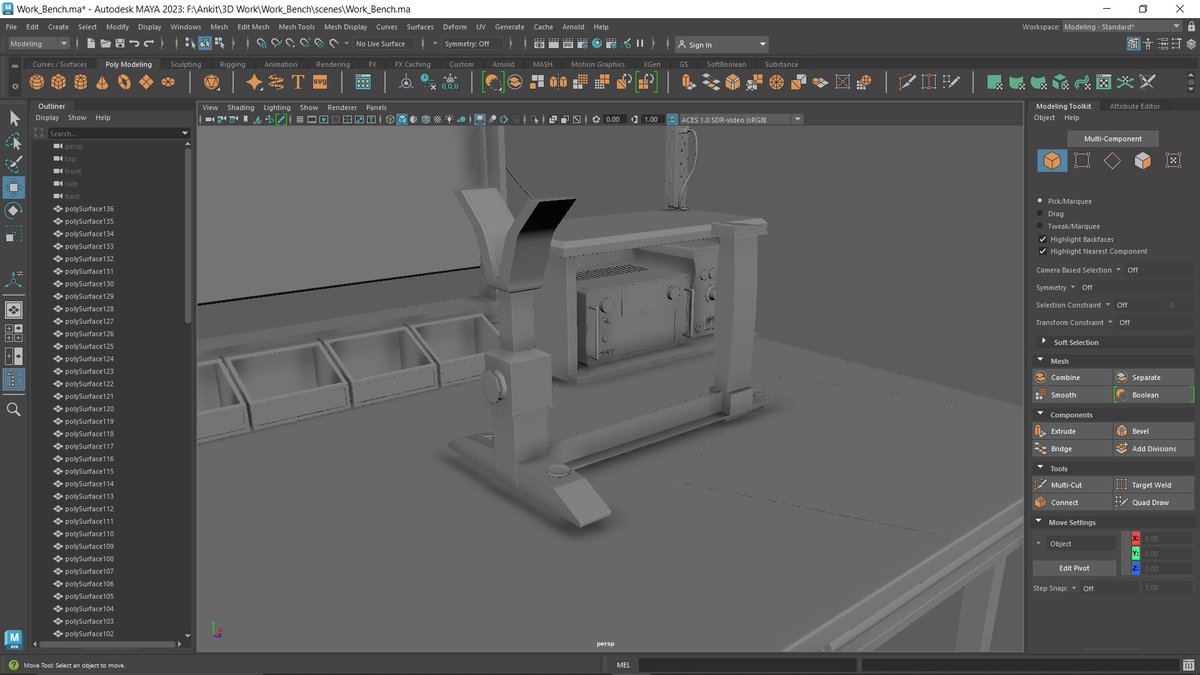This screenshot has height=675, width=1200.
Task: Open the Sign In dropdown
Action: click(722, 44)
